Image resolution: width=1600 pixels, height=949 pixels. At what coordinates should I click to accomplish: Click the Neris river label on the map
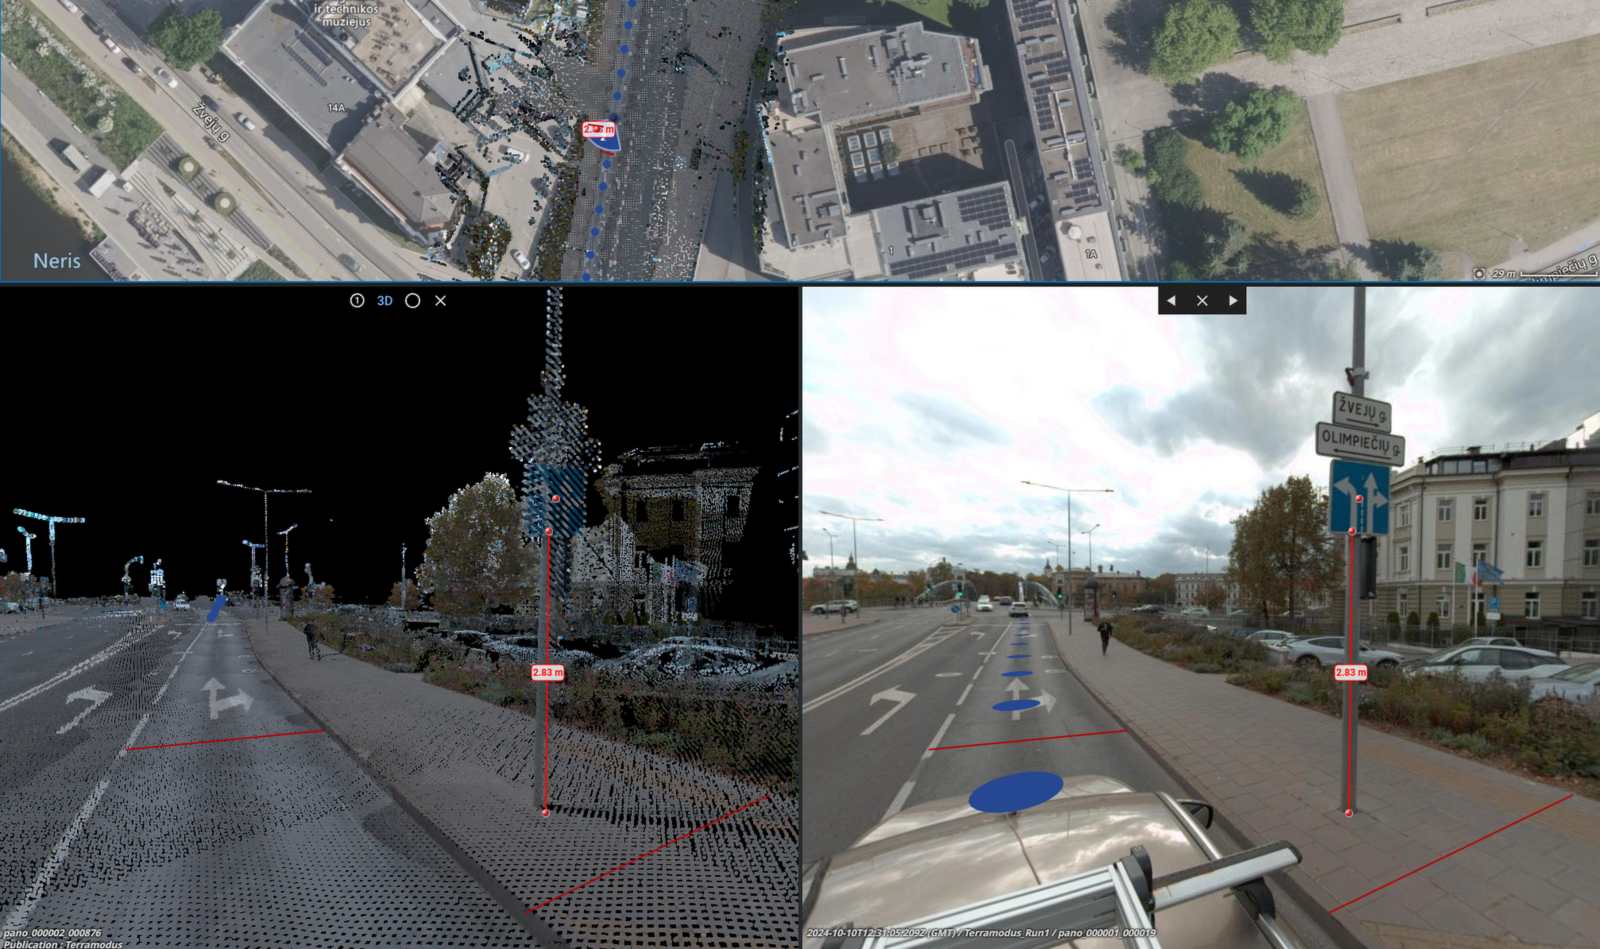(57, 261)
